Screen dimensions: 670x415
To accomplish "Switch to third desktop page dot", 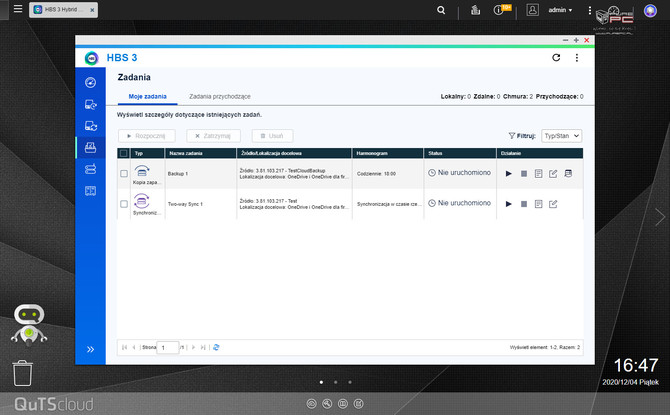I will [x=350, y=382].
